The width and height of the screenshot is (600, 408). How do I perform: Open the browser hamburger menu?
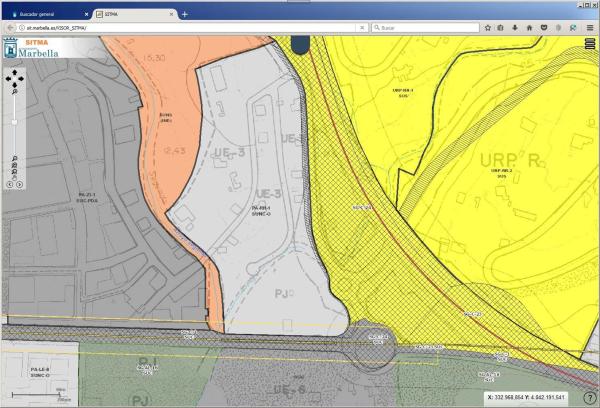click(590, 28)
